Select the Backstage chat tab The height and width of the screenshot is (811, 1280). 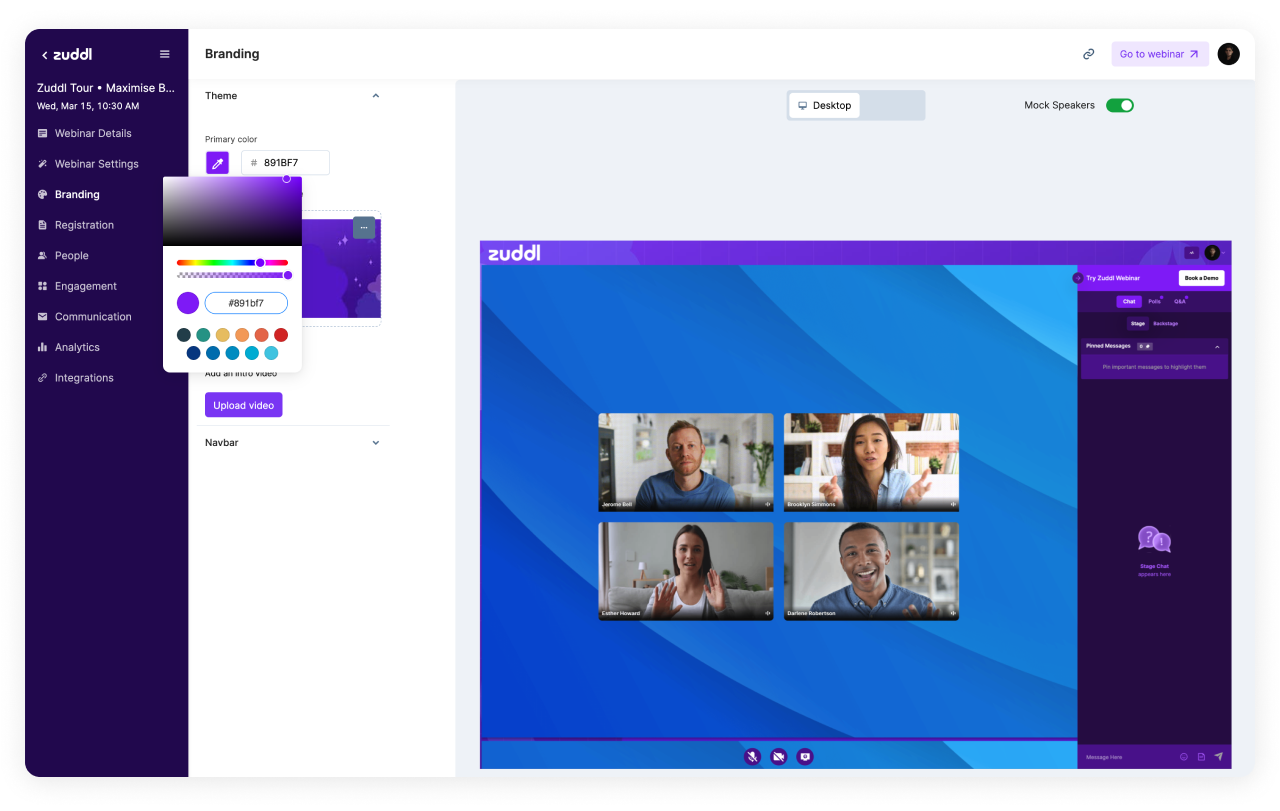[x=1165, y=324]
